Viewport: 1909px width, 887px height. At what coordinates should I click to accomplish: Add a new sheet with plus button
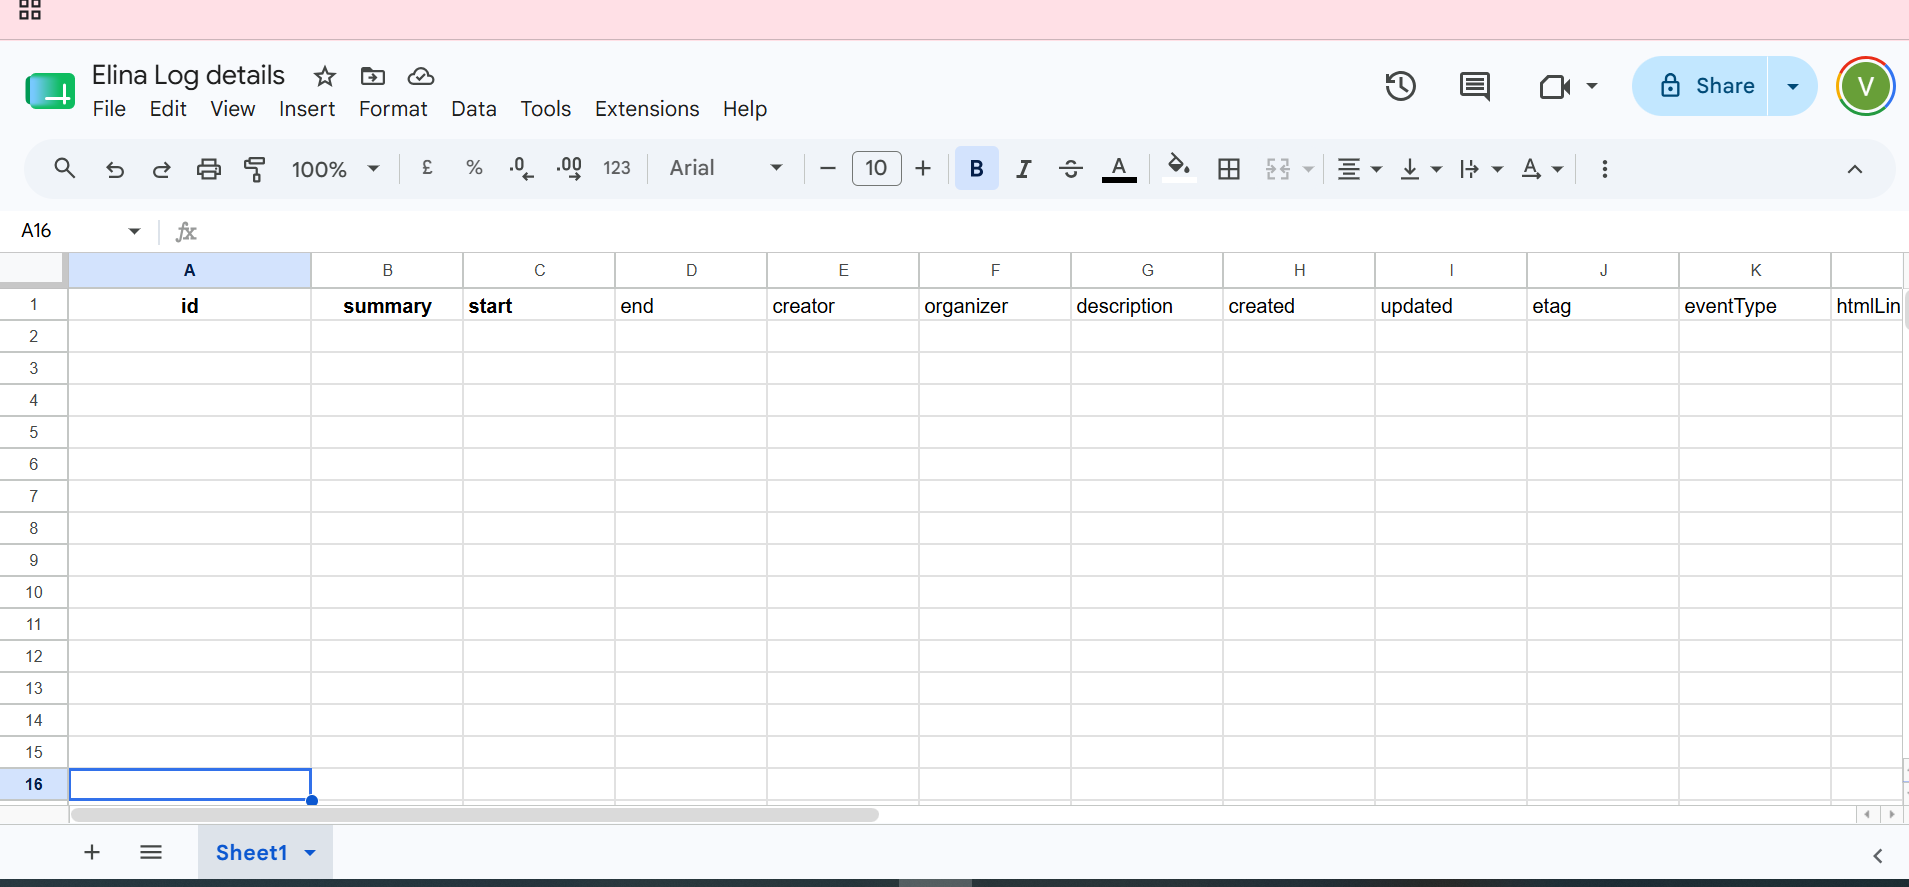(92, 852)
